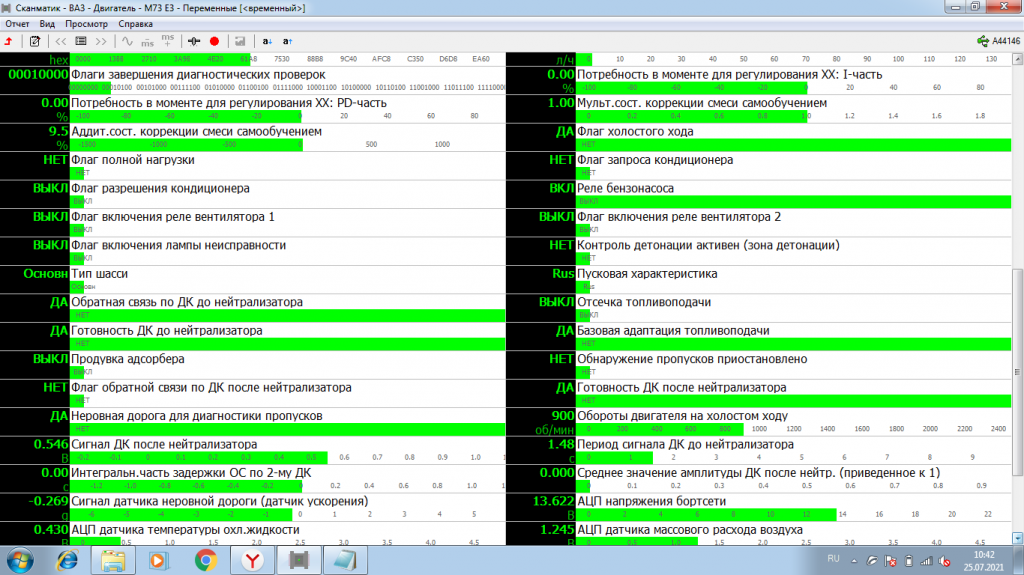This screenshot has height=575, width=1024.
Task: Click the 13.622 voltage value
Action: coord(553,501)
